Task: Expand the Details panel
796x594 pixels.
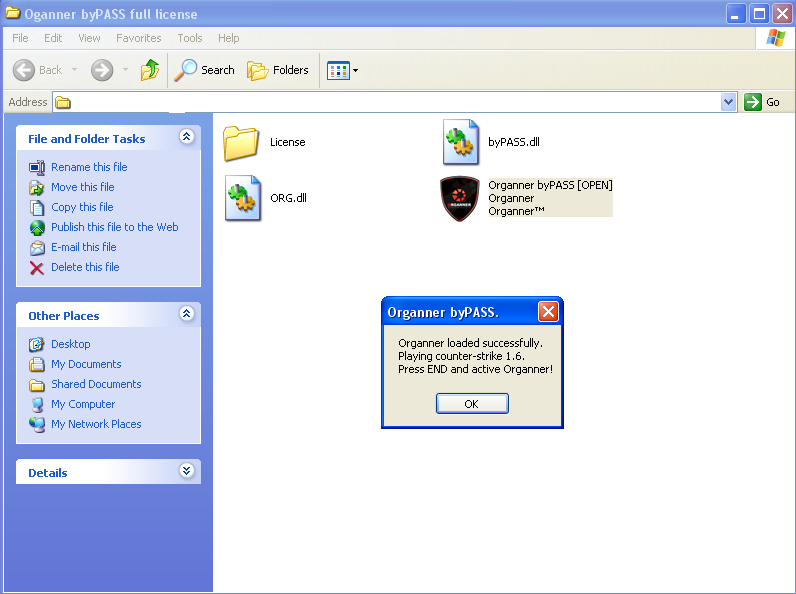Action: [x=185, y=472]
